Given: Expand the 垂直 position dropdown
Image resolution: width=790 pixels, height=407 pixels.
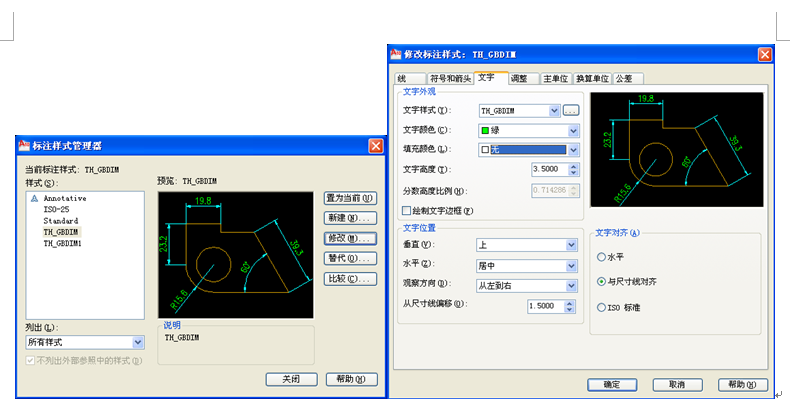Looking at the screenshot, I should 573,245.
